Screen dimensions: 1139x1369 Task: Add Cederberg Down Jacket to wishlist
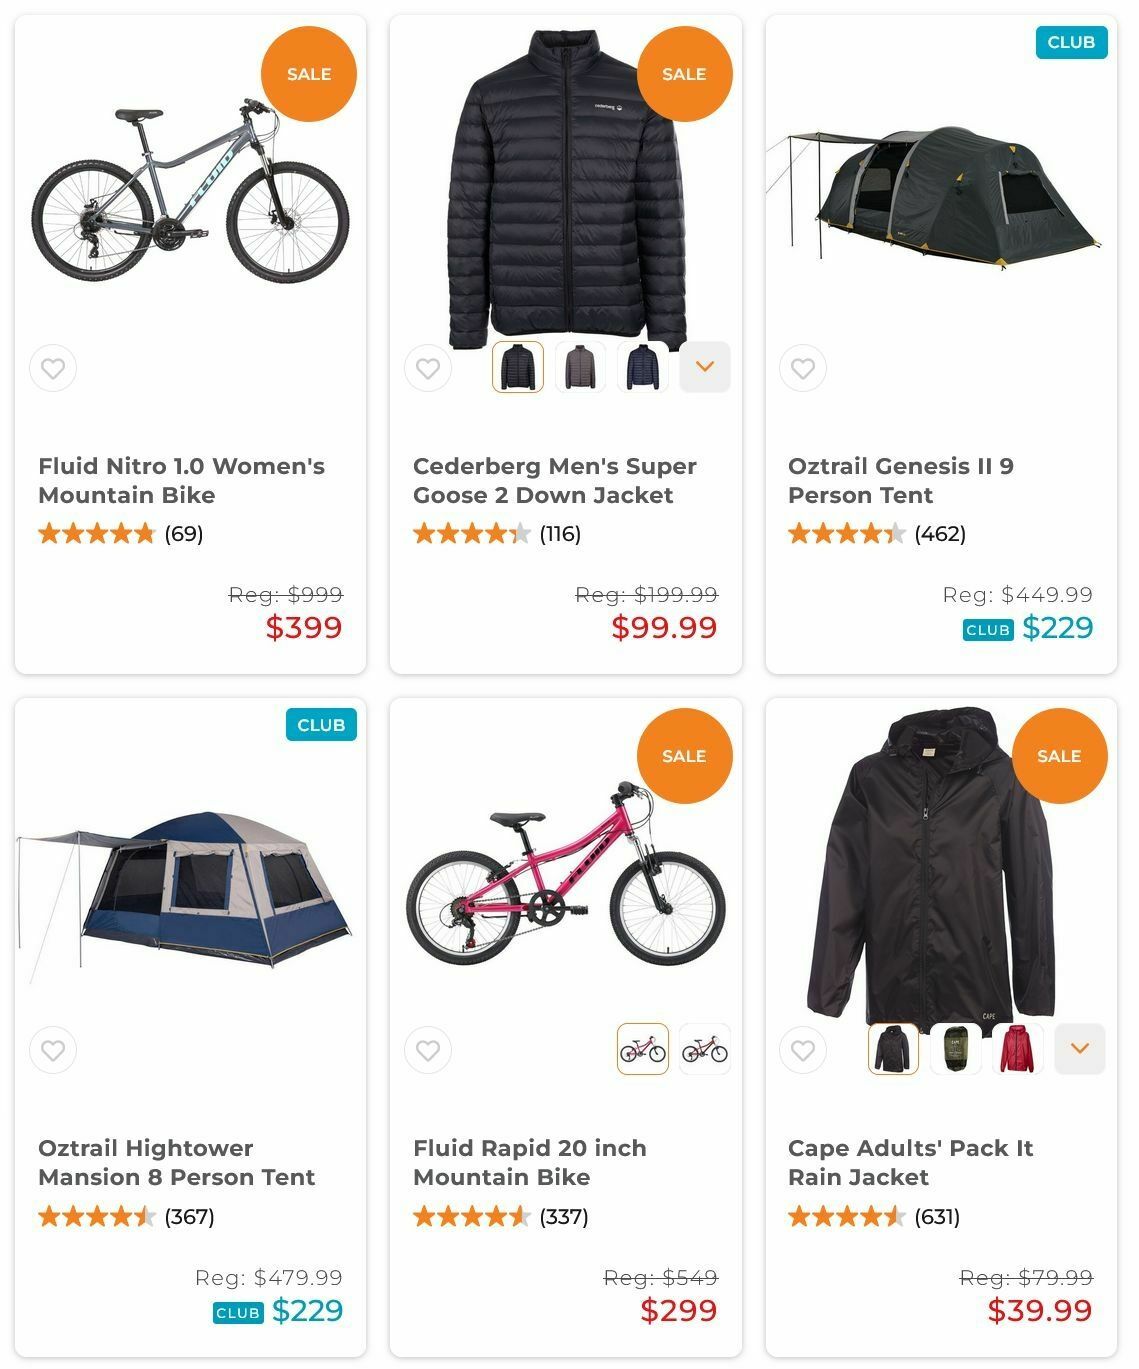(428, 368)
